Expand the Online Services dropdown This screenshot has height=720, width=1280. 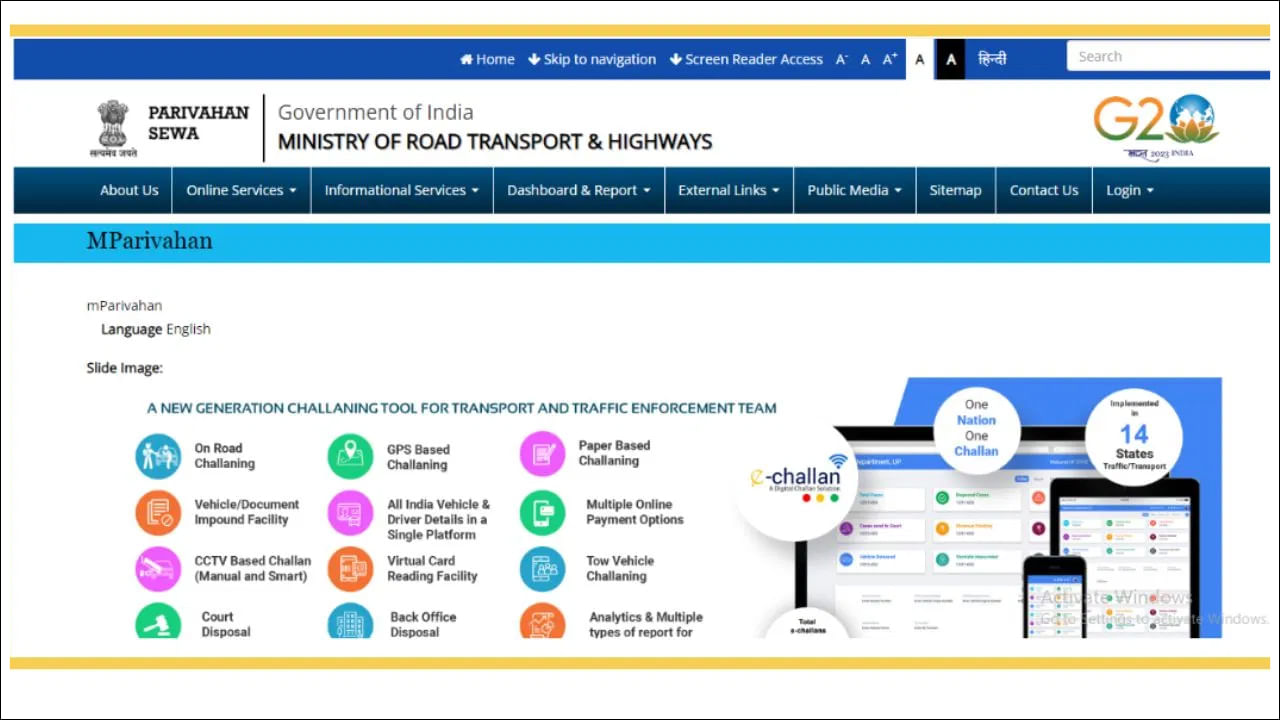point(241,190)
